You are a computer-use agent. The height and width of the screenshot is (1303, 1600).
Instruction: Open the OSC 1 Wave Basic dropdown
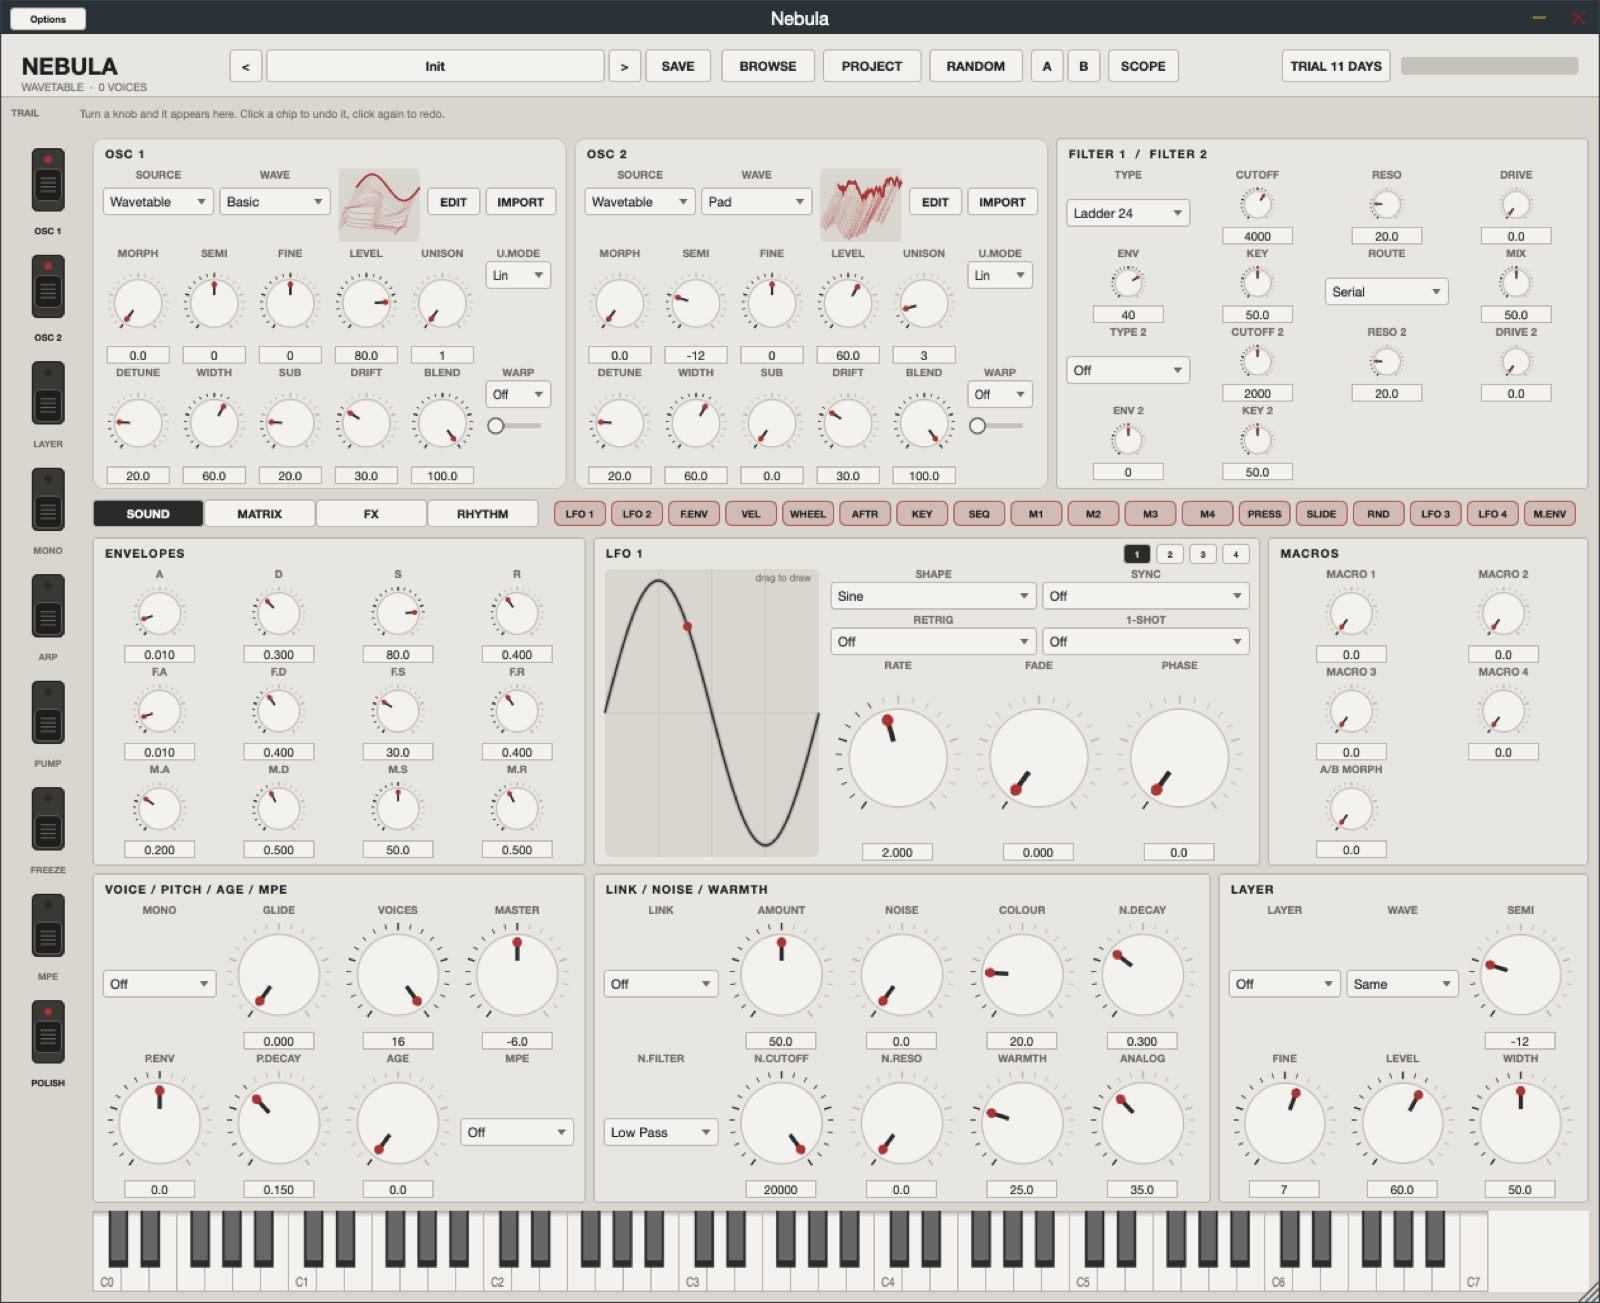pos(275,202)
